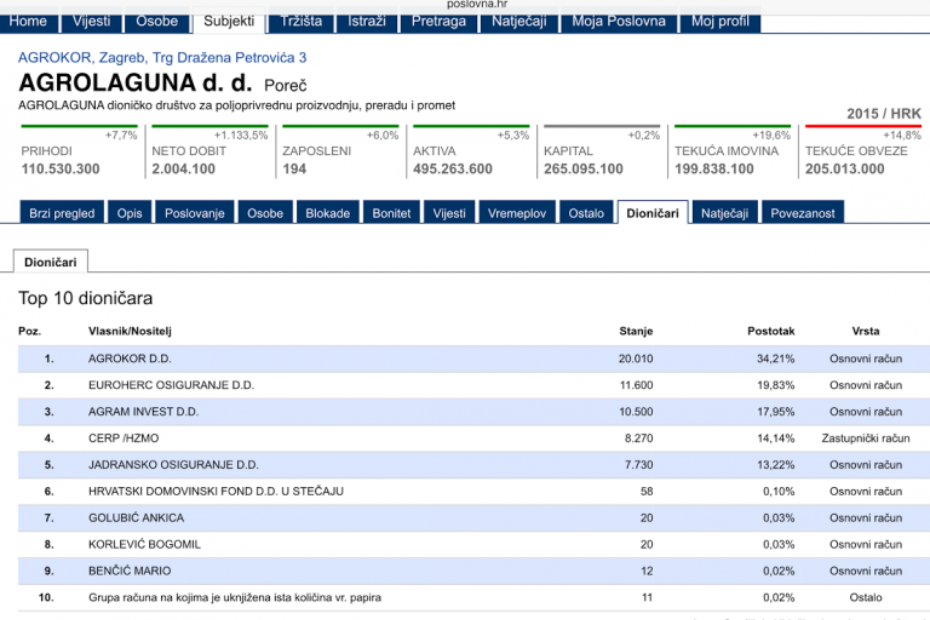Open the Moj profil tab
The height and width of the screenshot is (620, 930).
coord(720,21)
